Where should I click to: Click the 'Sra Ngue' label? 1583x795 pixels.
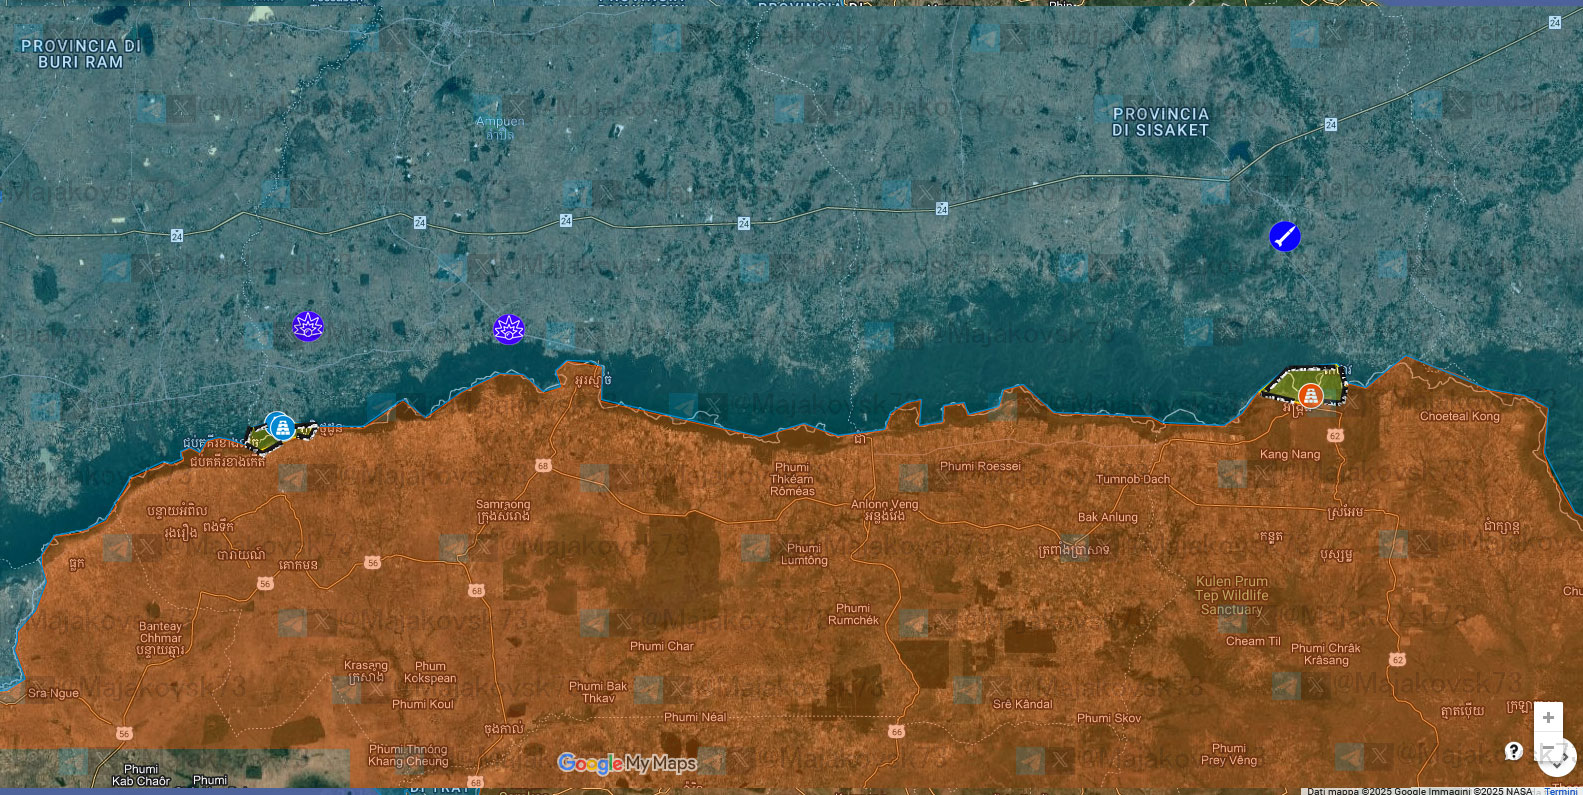click(53, 692)
